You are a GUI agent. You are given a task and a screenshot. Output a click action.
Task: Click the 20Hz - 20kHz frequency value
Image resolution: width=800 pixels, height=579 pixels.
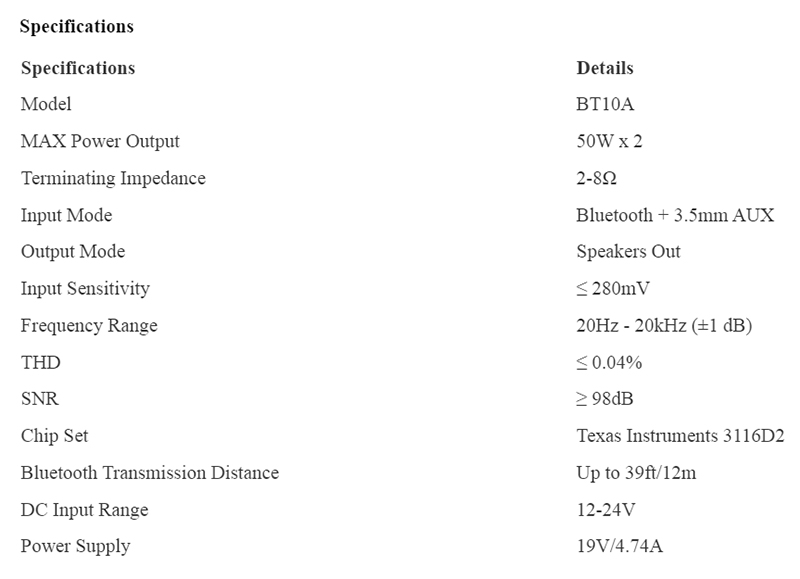[664, 325]
